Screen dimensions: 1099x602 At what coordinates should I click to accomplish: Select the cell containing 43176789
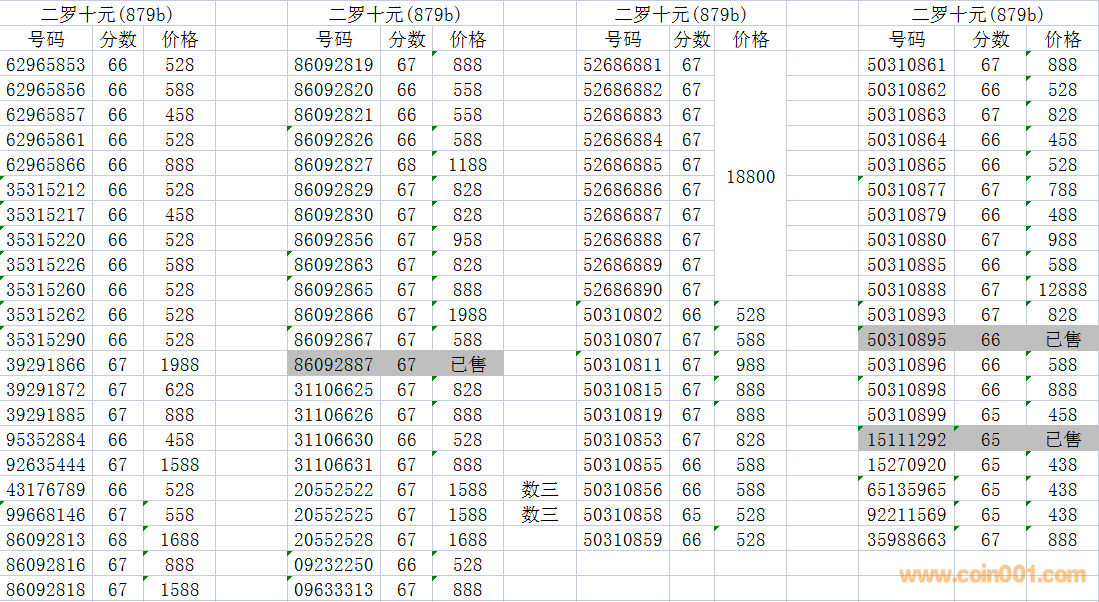tap(46, 489)
